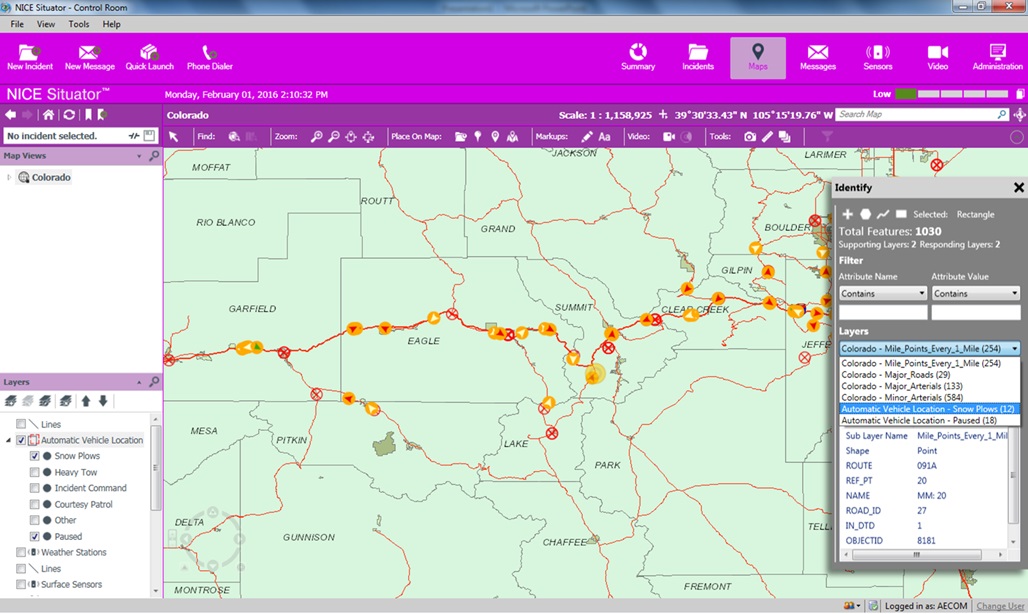Enable the Weather Stations layer
This screenshot has width=1028, height=614.
click(x=21, y=552)
